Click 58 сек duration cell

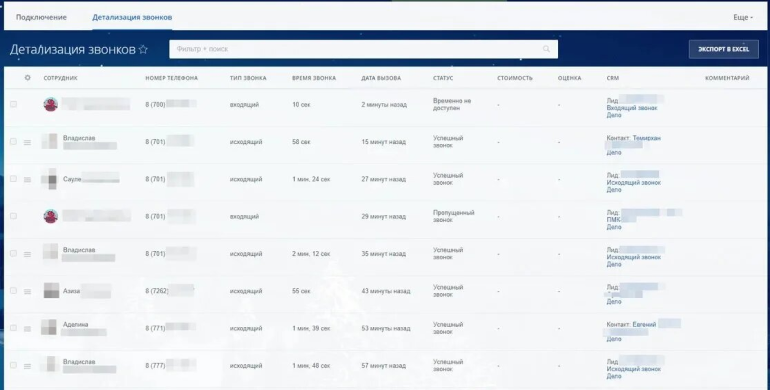click(302, 142)
